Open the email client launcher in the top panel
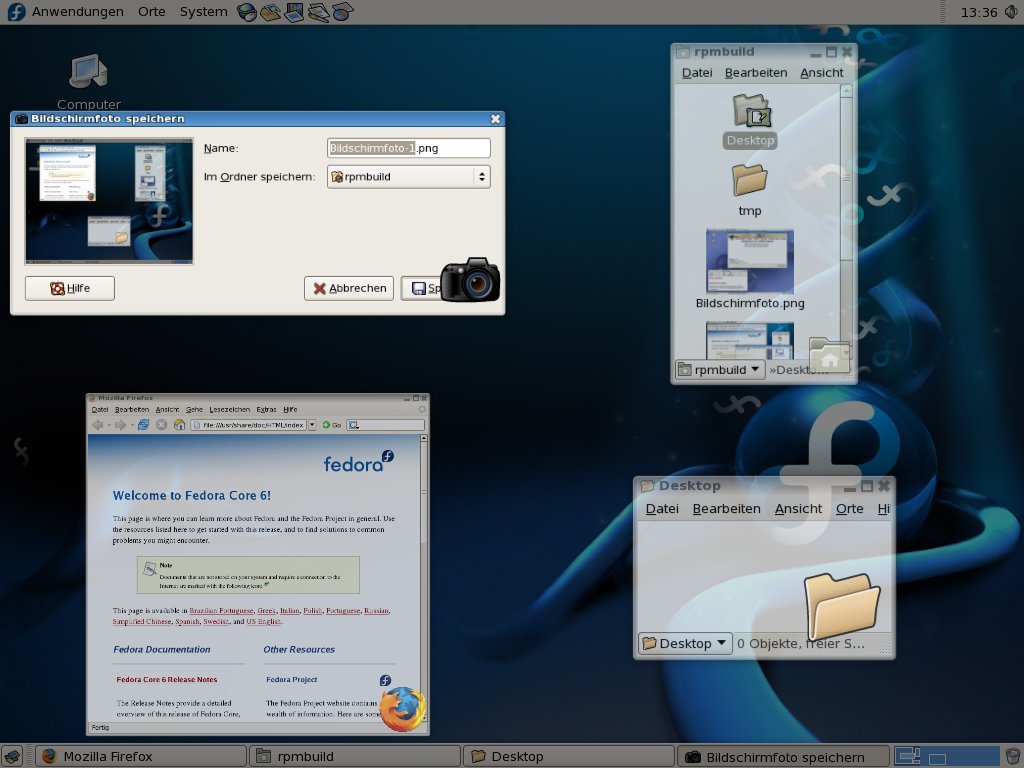 click(270, 13)
